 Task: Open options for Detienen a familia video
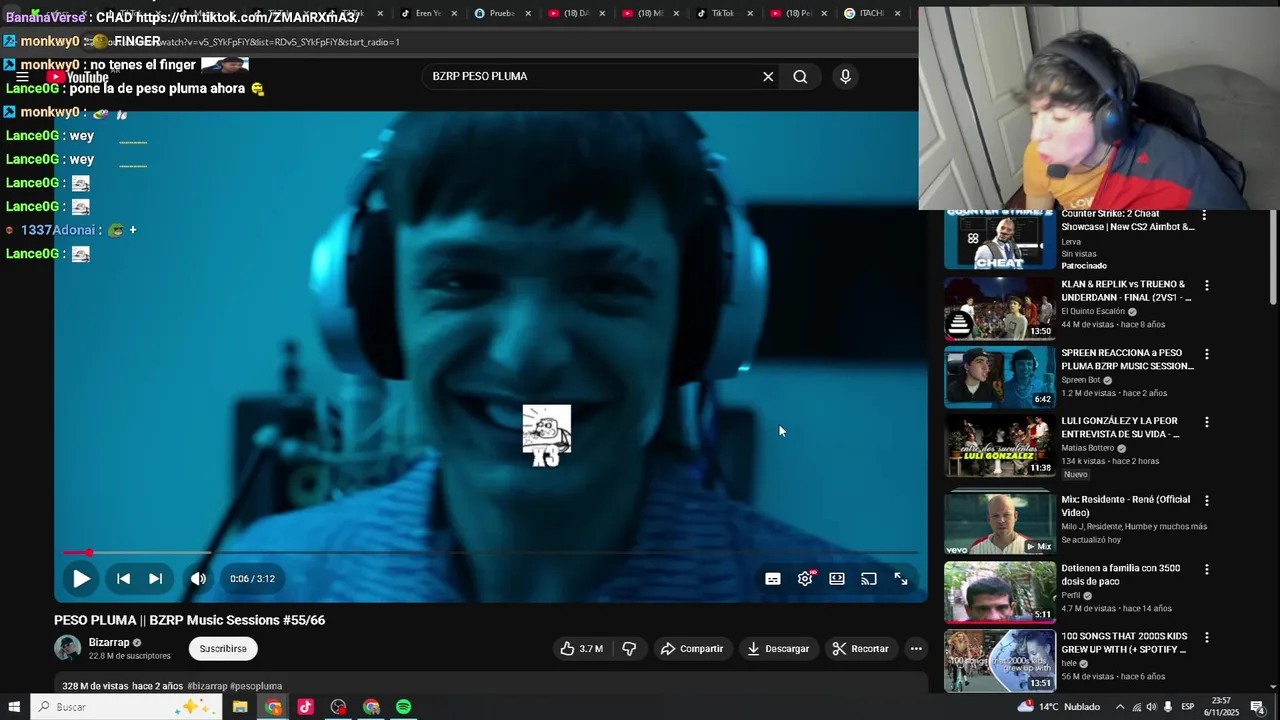click(x=1206, y=569)
